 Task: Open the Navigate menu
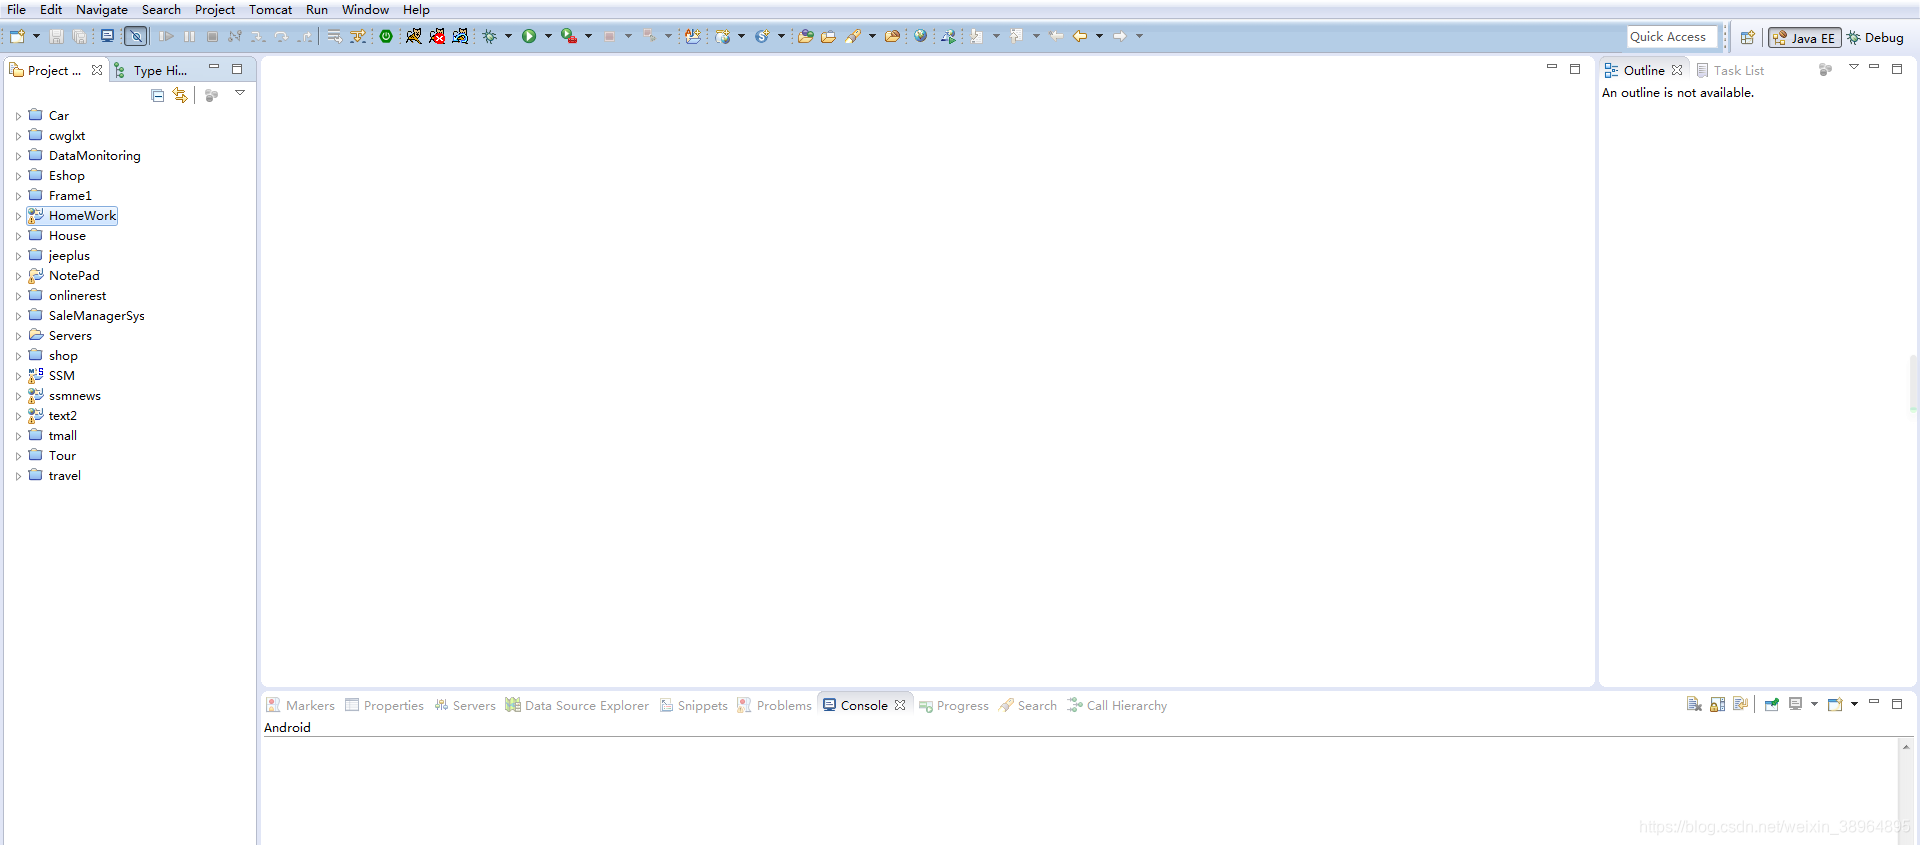[x=102, y=9]
